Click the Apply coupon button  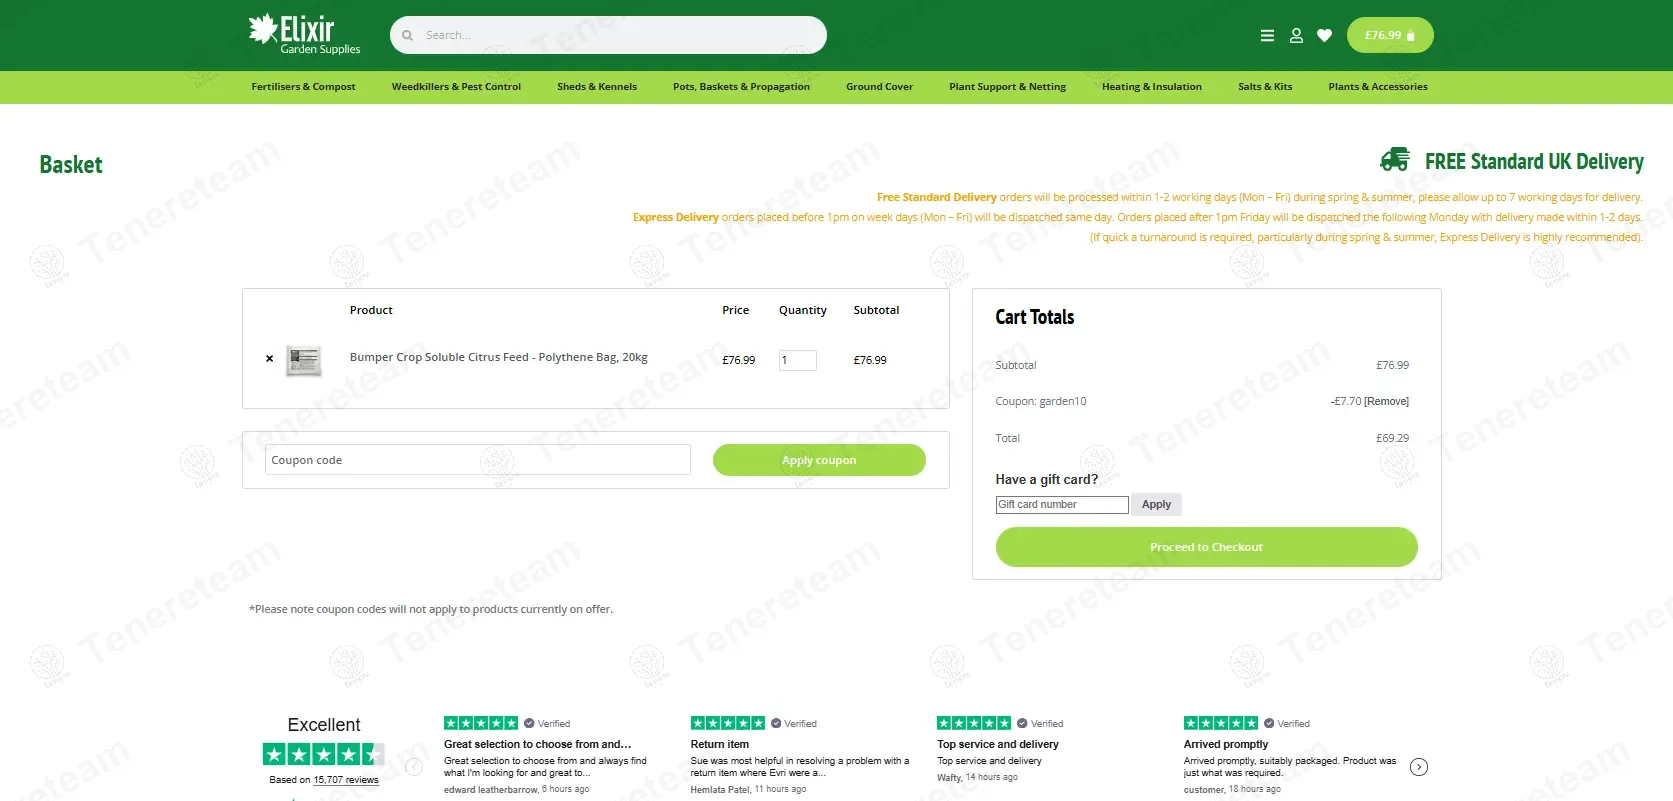pos(819,460)
